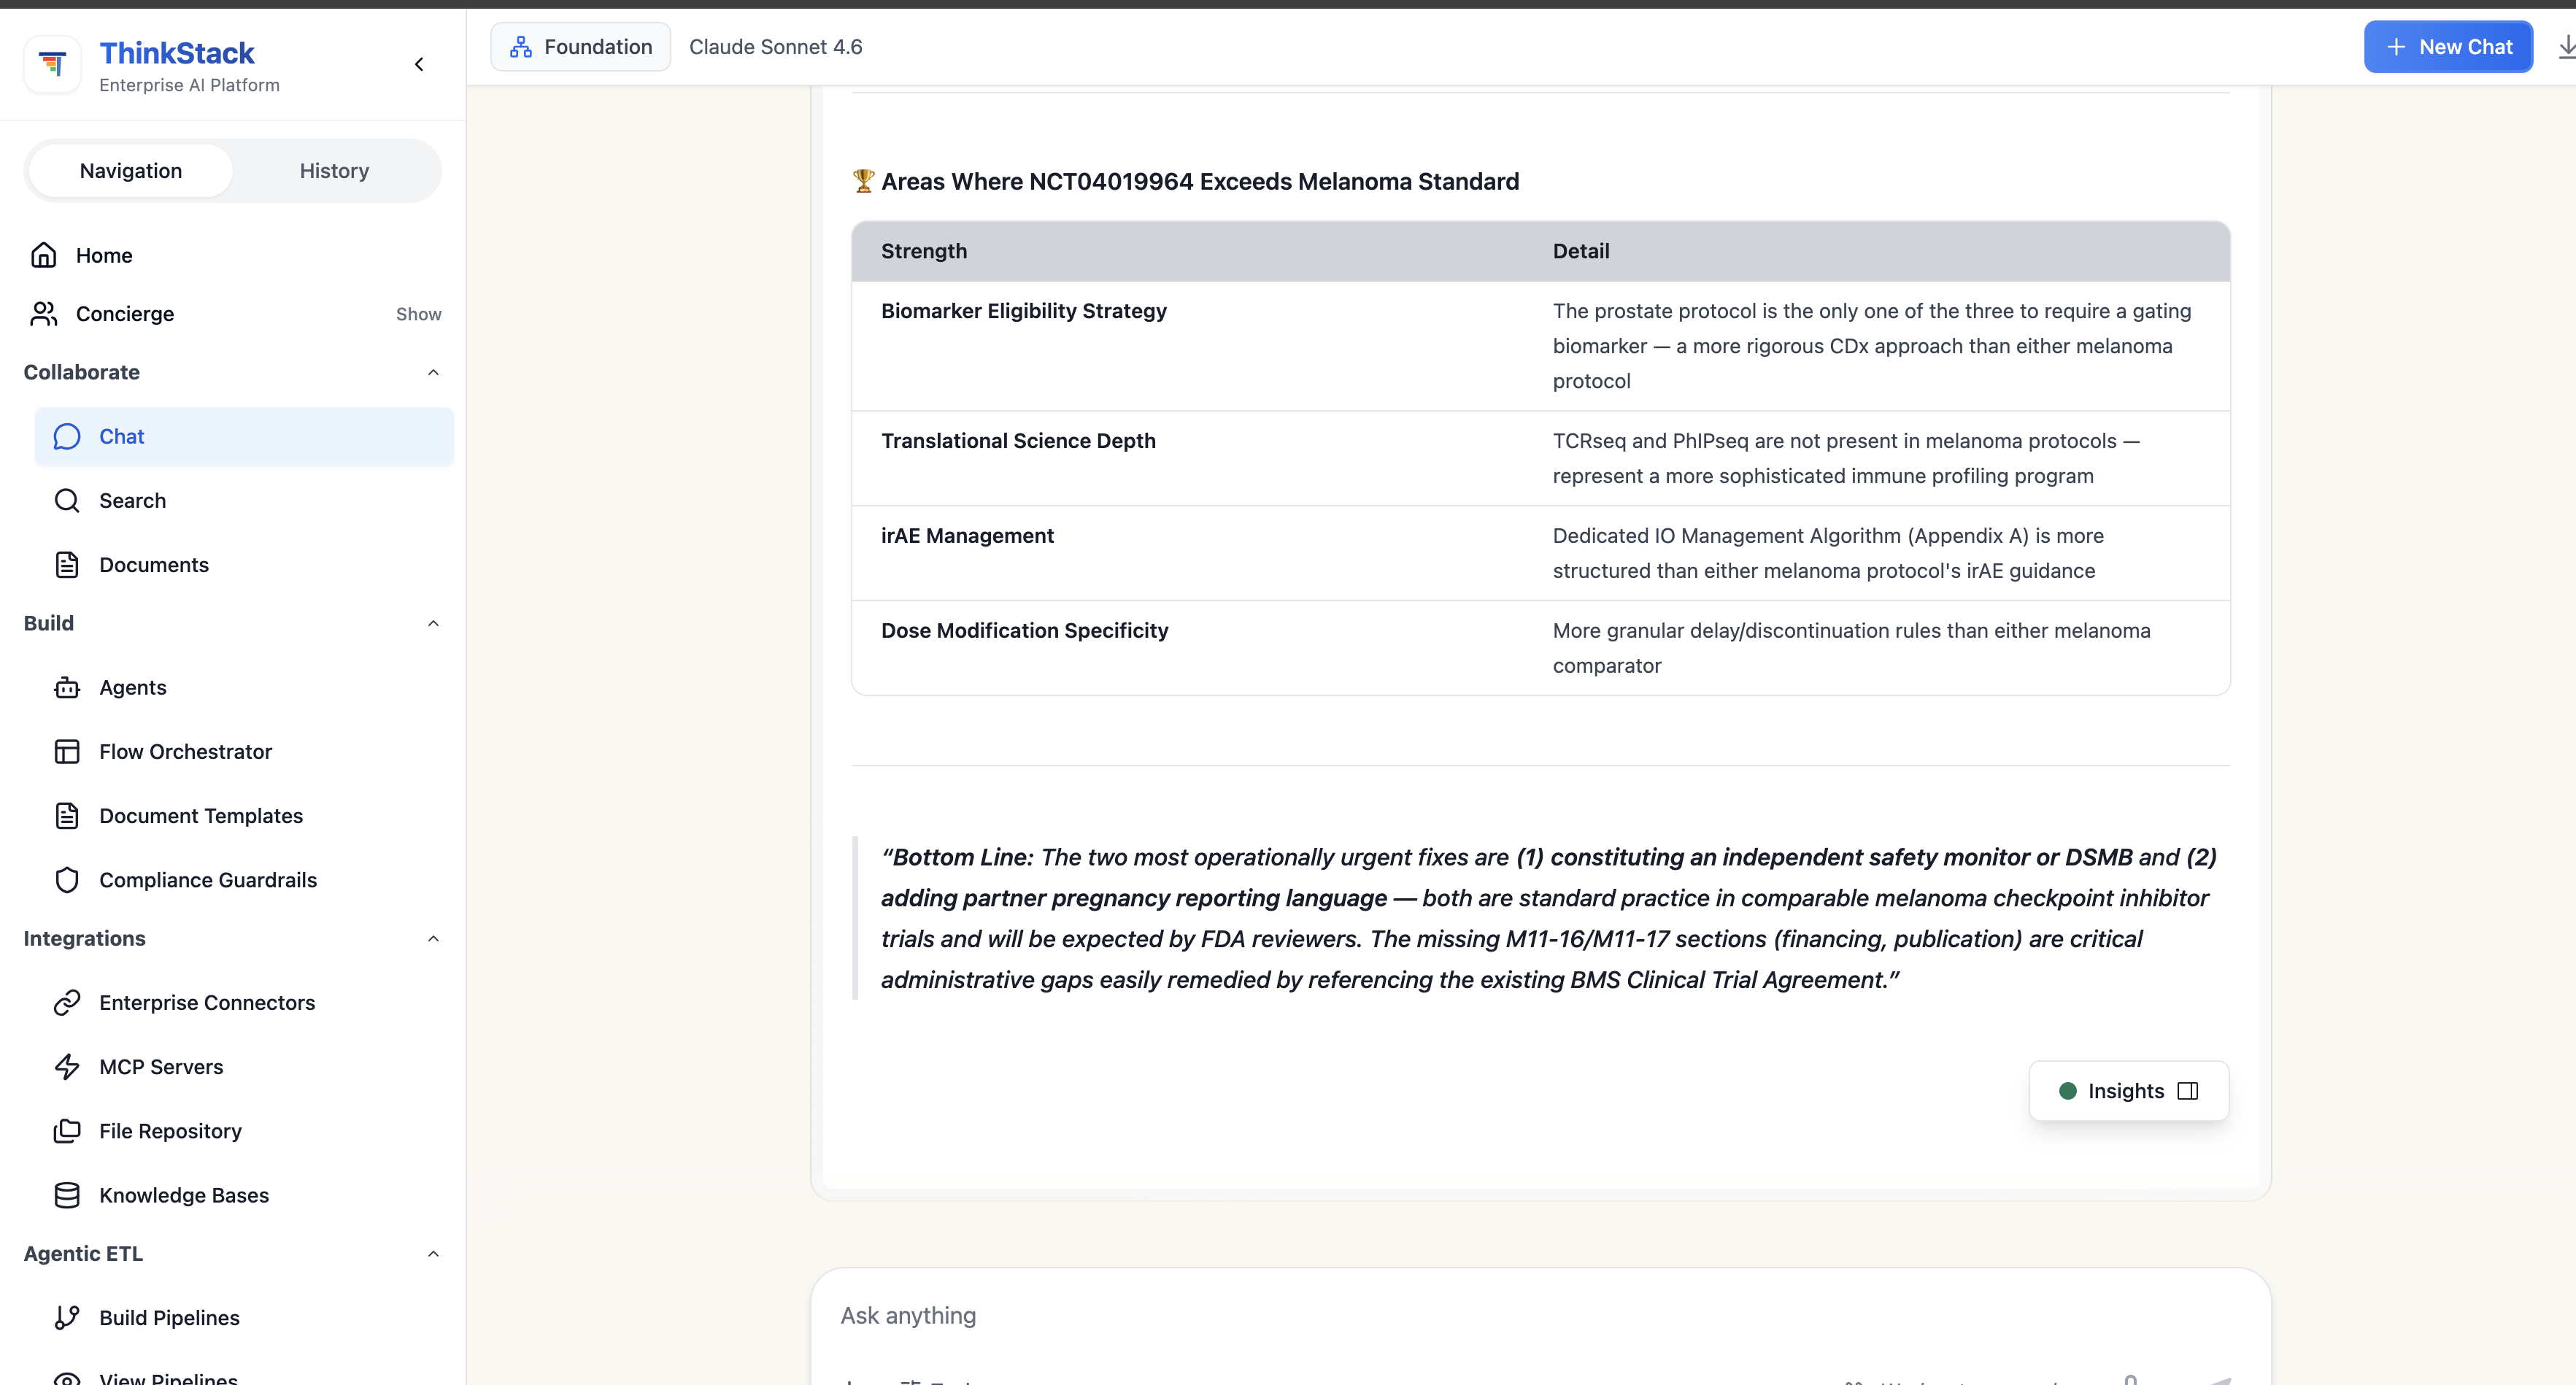The height and width of the screenshot is (1385, 2576).
Task: Click the Compliance Guardrails shield icon
Action: (x=67, y=880)
